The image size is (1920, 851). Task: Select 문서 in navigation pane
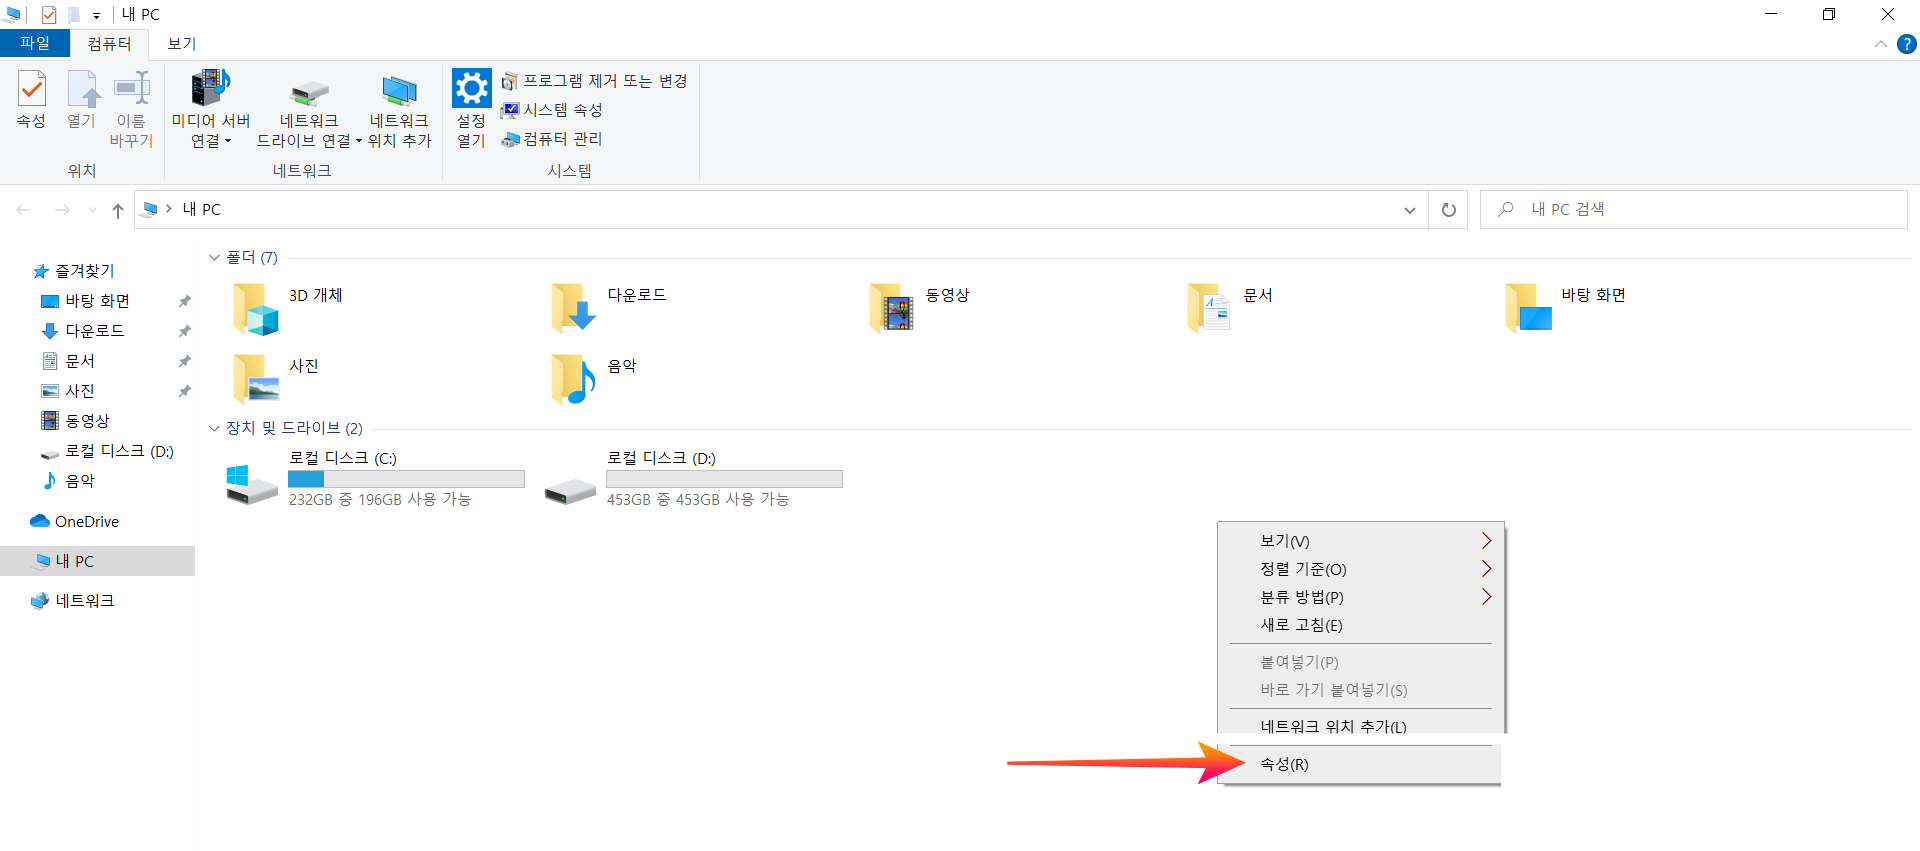80,361
